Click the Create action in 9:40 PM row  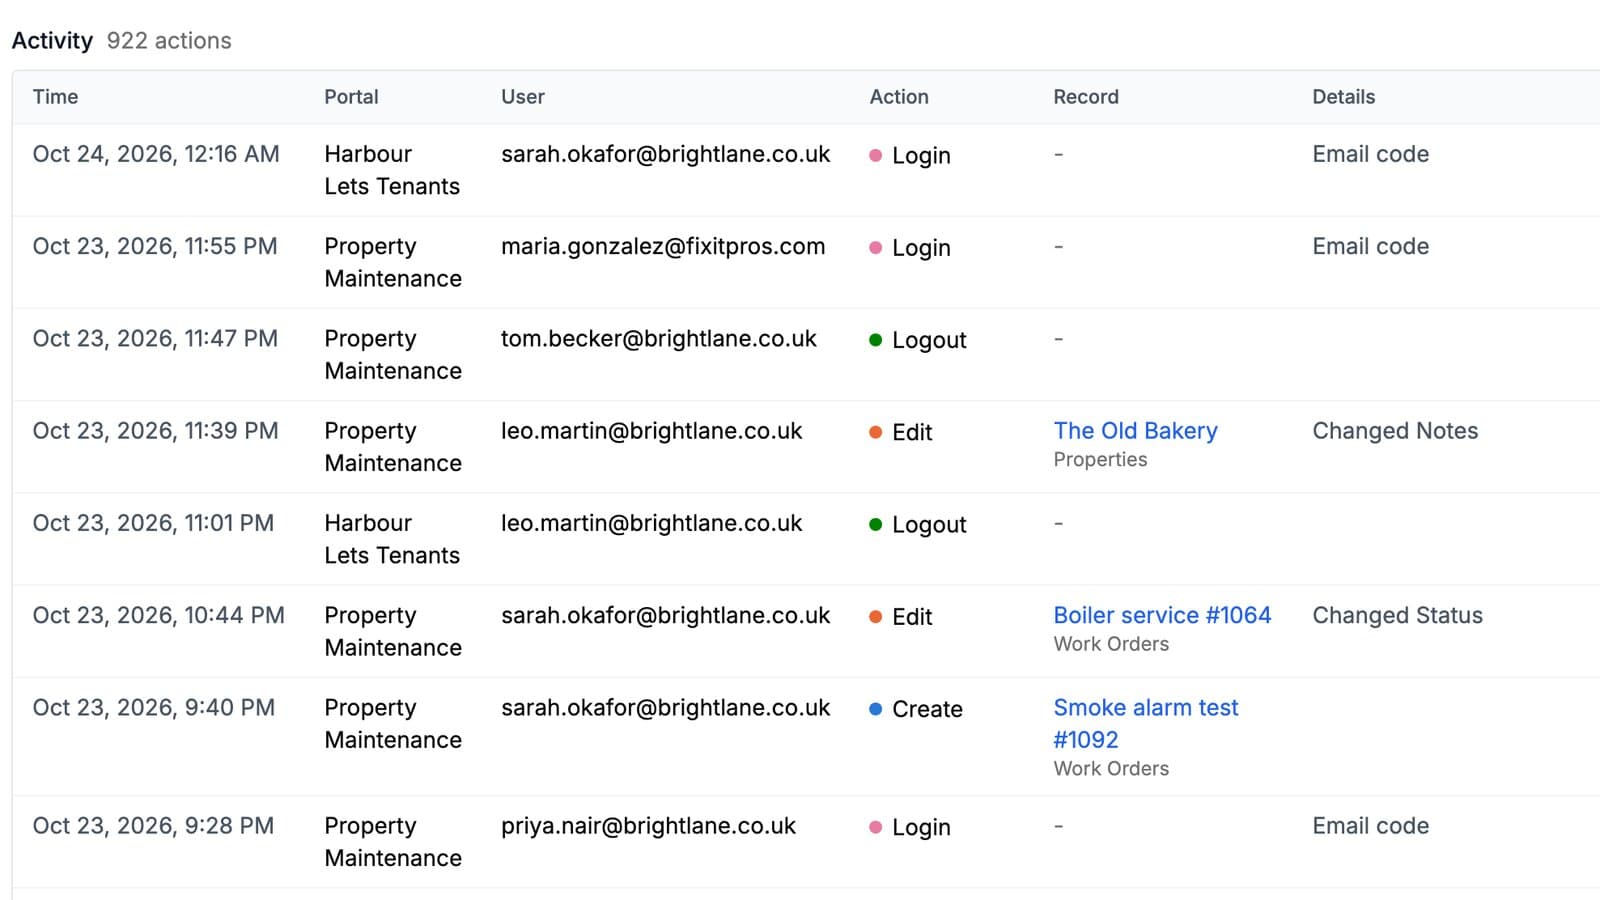coord(916,709)
